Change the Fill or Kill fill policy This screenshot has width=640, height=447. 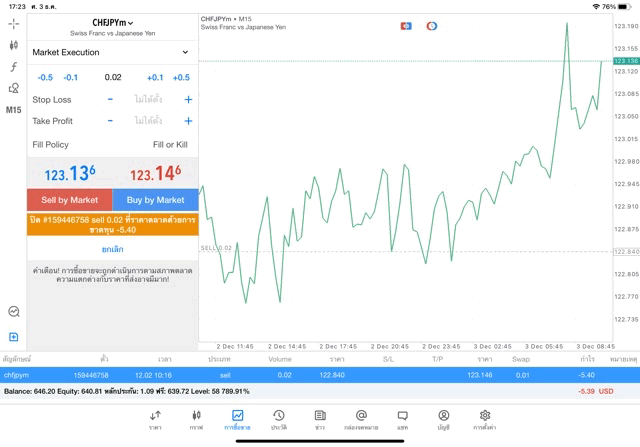[x=170, y=145]
